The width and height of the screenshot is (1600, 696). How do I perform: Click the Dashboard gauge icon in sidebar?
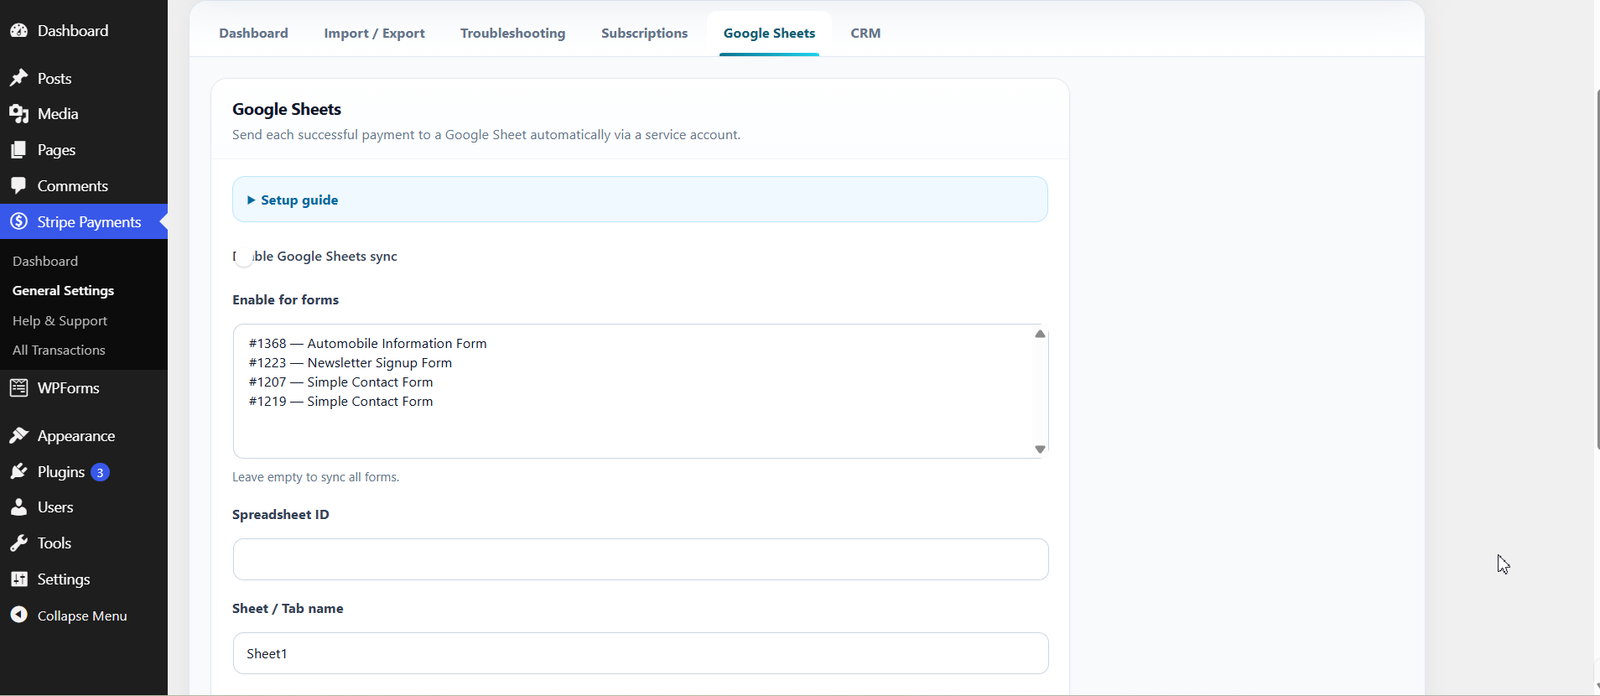19,31
